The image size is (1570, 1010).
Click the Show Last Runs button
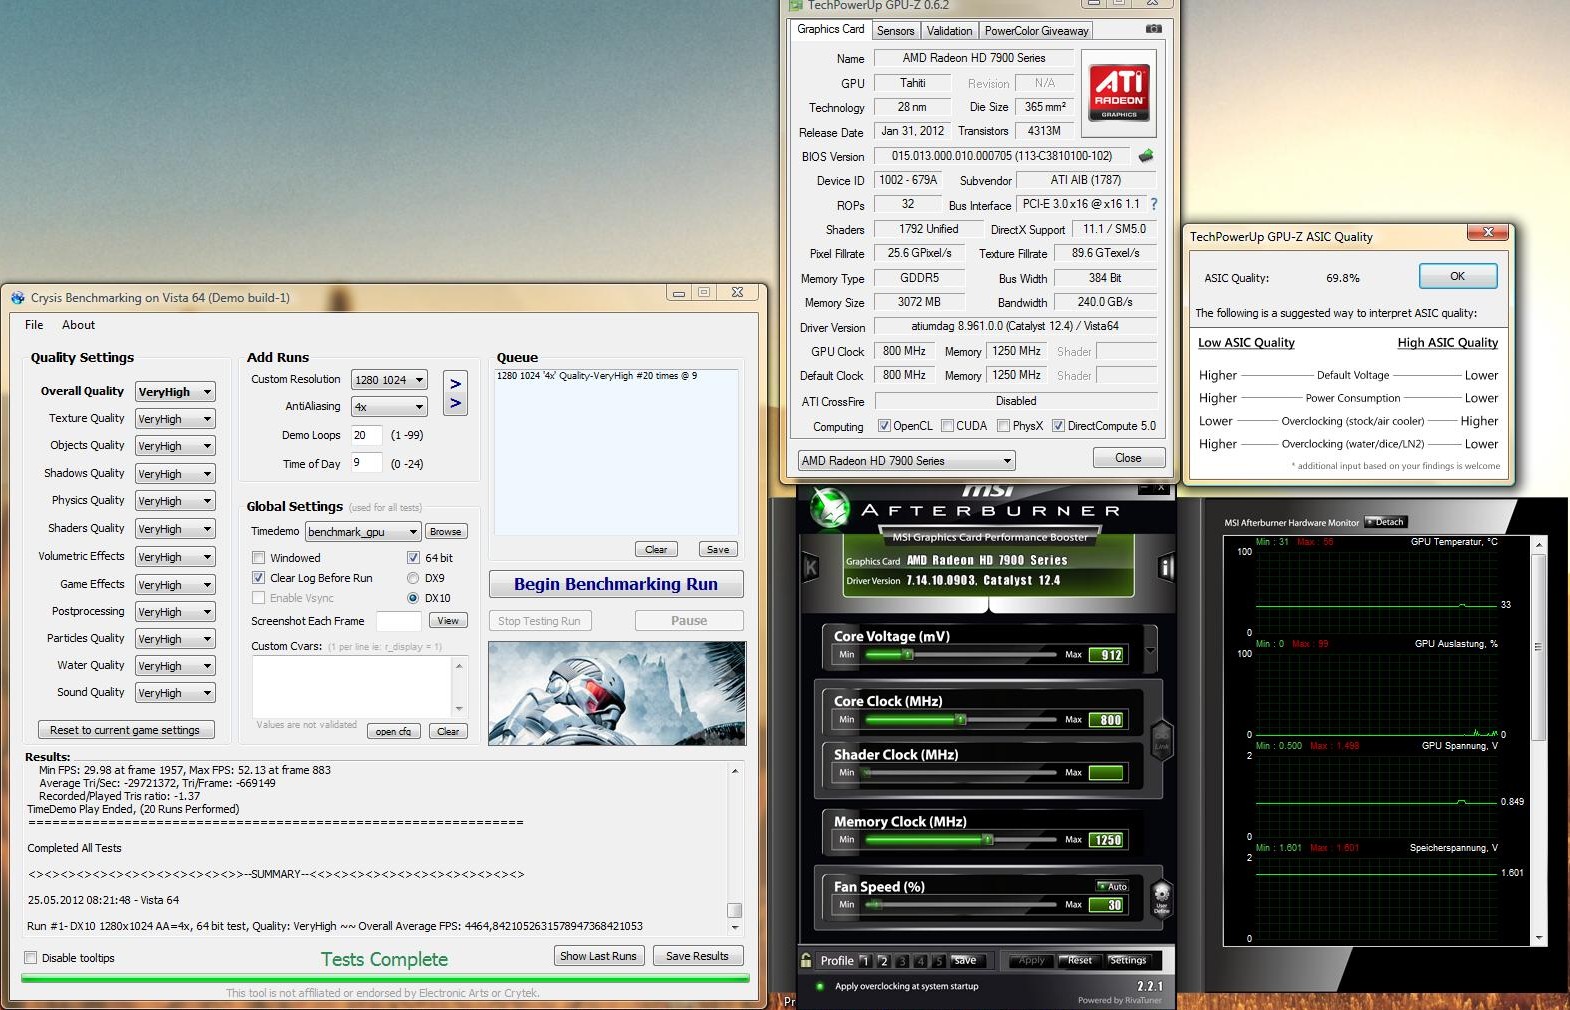click(598, 956)
